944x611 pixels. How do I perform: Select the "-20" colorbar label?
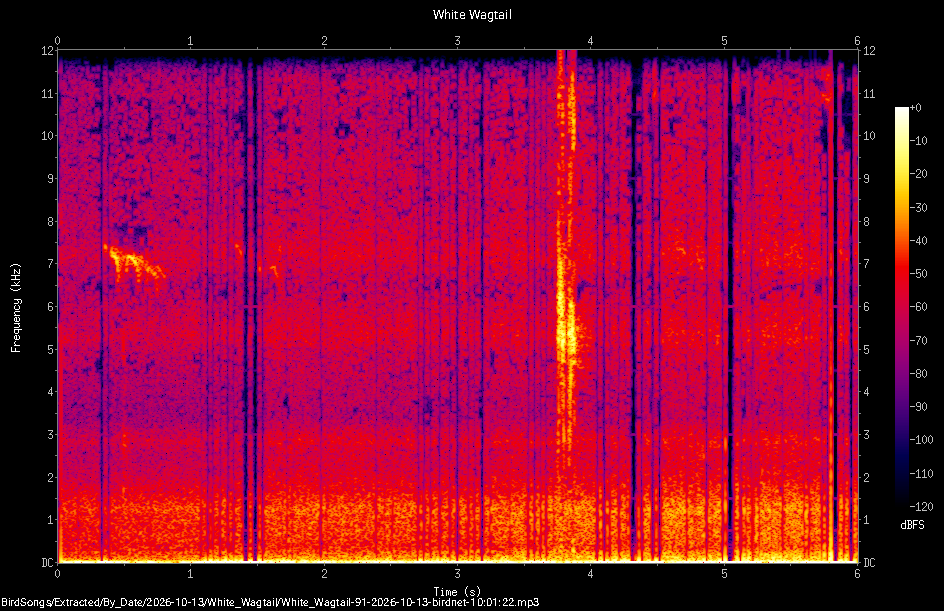919,174
